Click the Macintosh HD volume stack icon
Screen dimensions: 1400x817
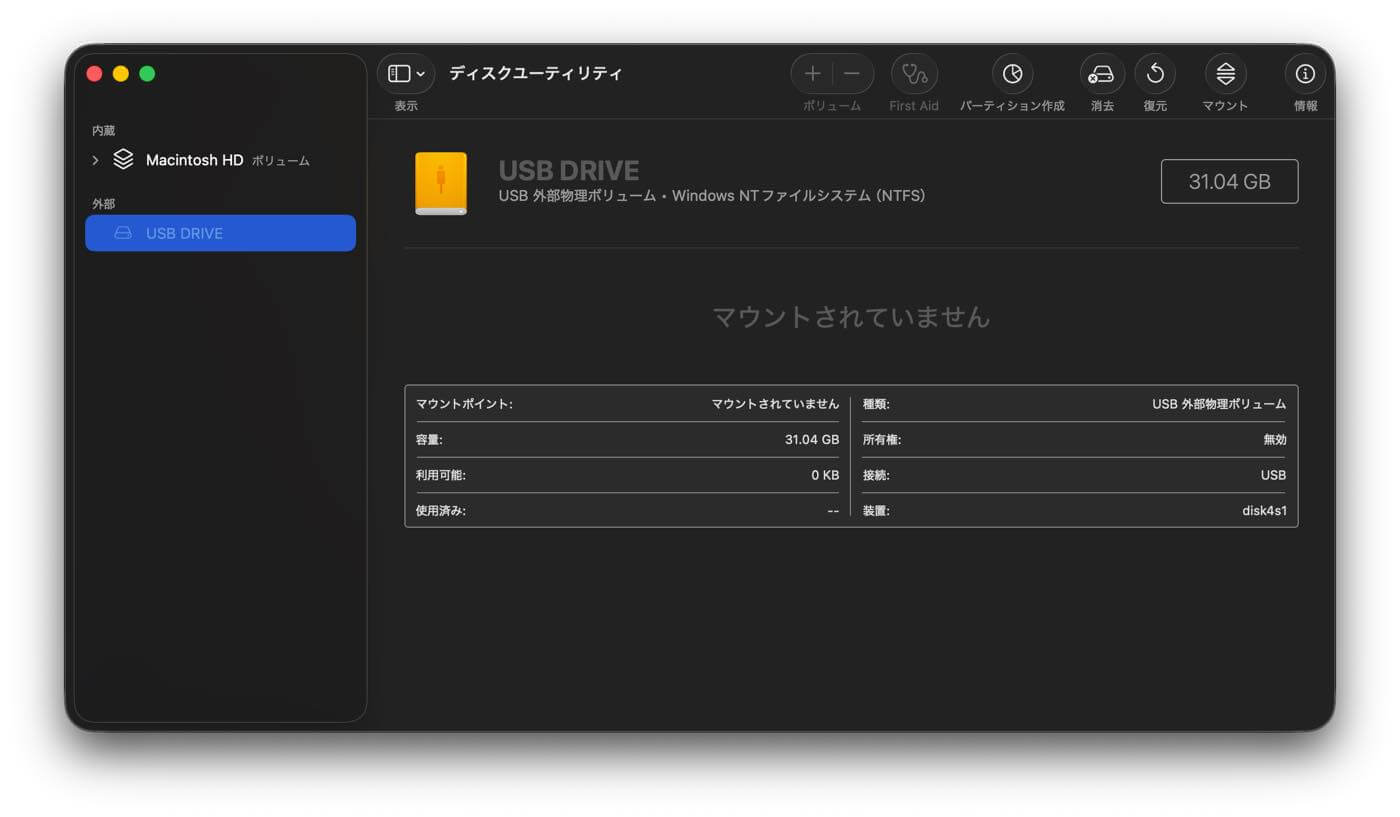tap(122, 159)
